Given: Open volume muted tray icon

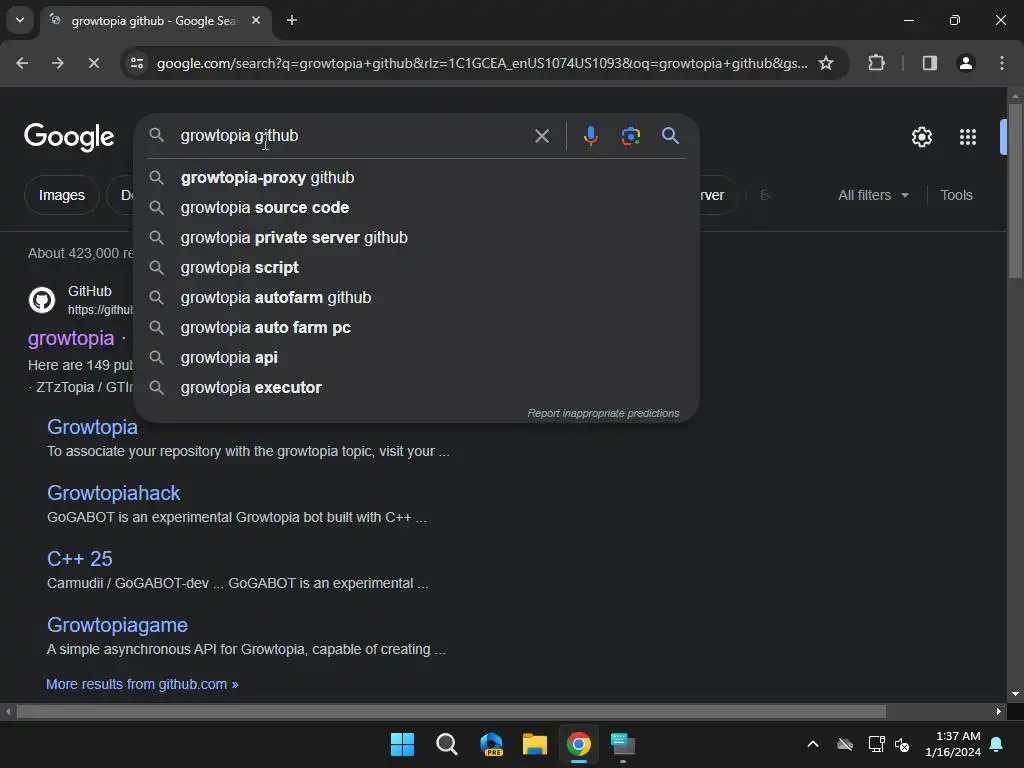Looking at the screenshot, I should pyautogui.click(x=902, y=744).
